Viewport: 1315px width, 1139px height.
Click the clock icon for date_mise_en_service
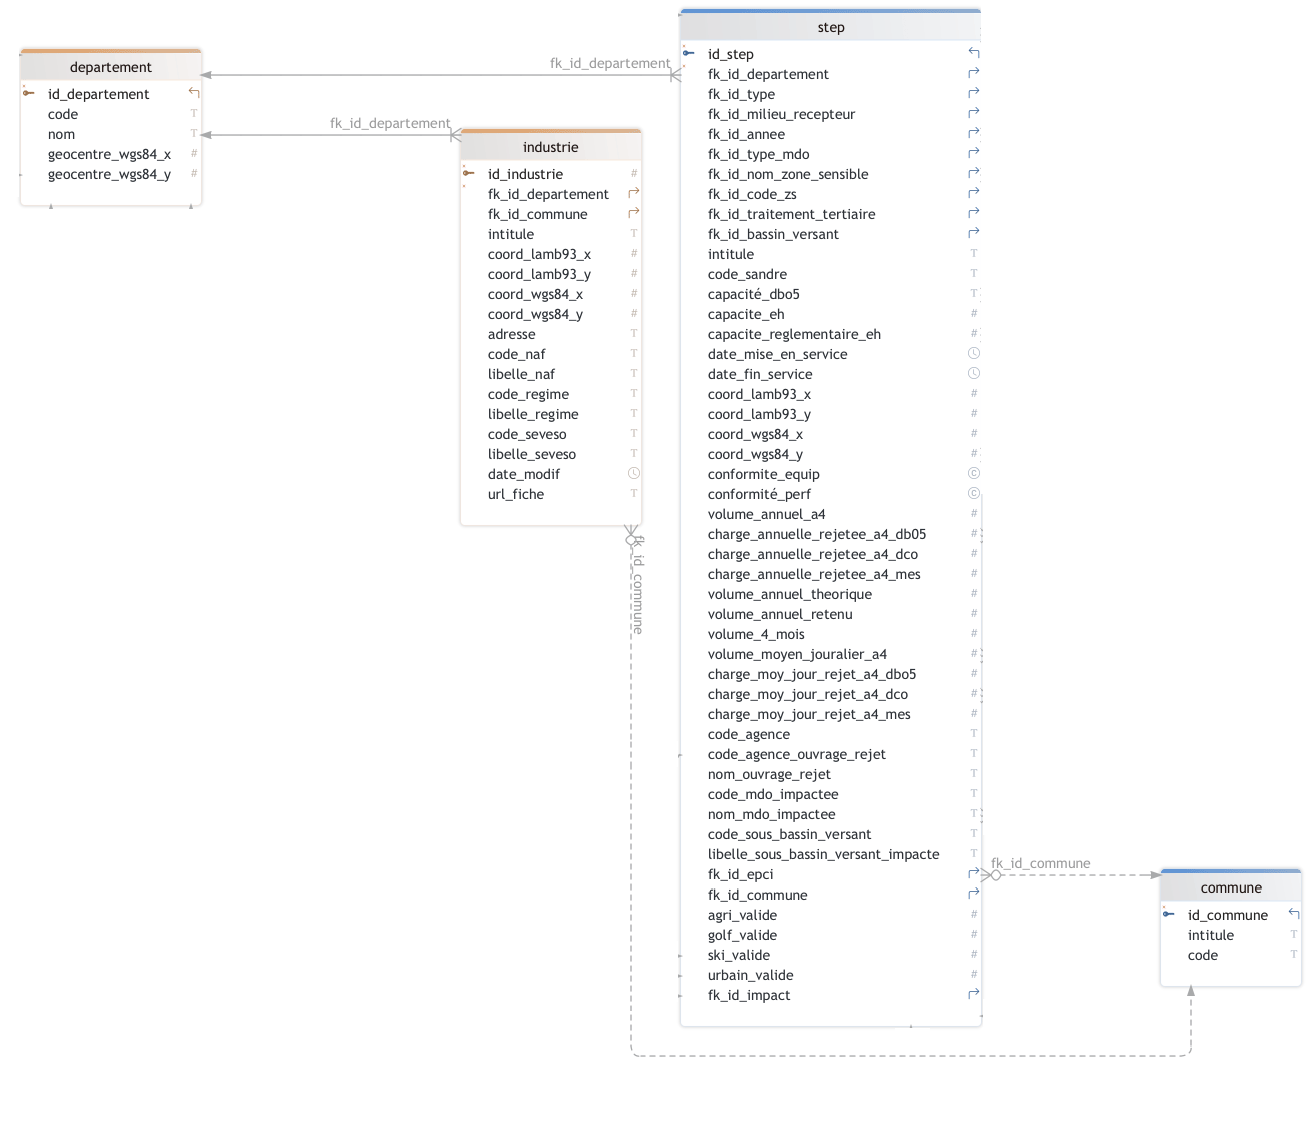tap(973, 353)
